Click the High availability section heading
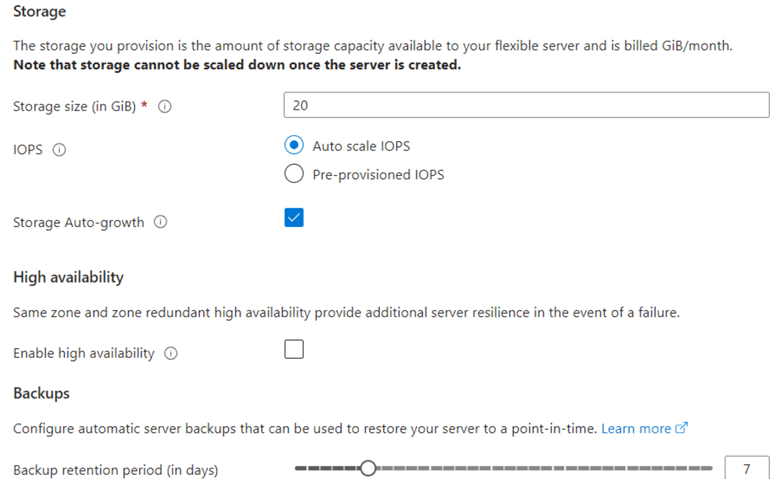 [68, 277]
